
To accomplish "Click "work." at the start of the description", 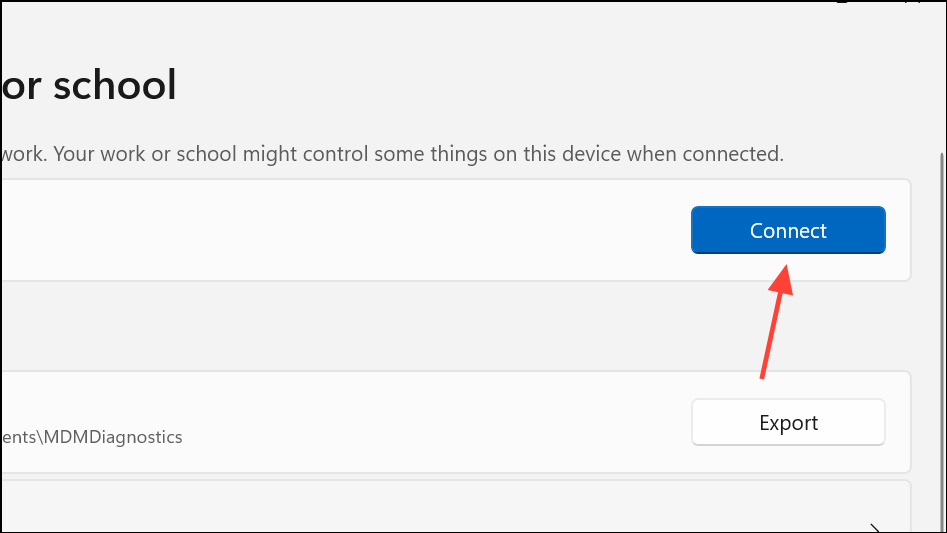I will point(24,155).
